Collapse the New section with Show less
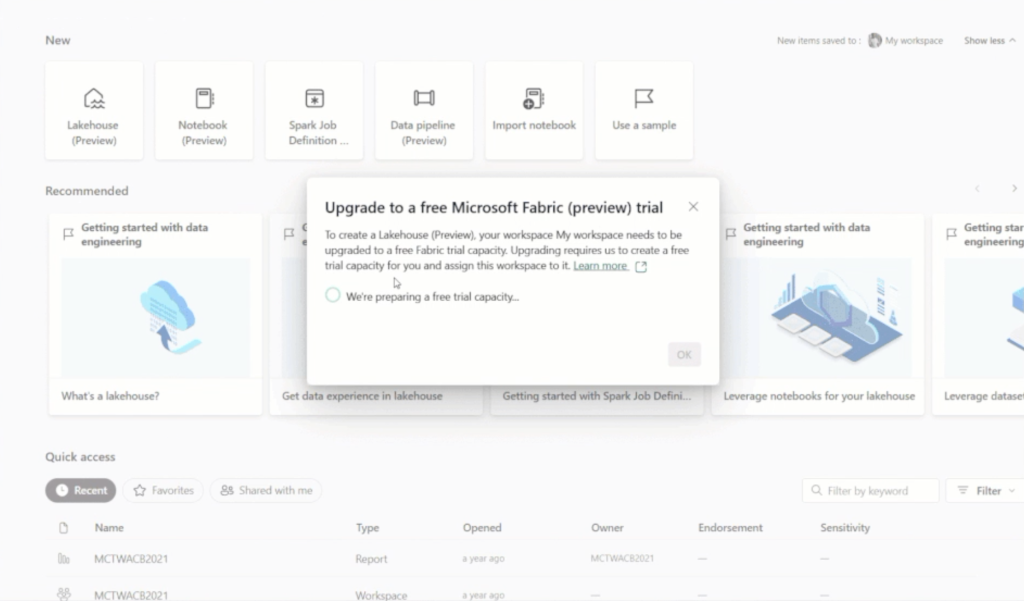The width and height of the screenshot is (1024, 601). [x=990, y=41]
